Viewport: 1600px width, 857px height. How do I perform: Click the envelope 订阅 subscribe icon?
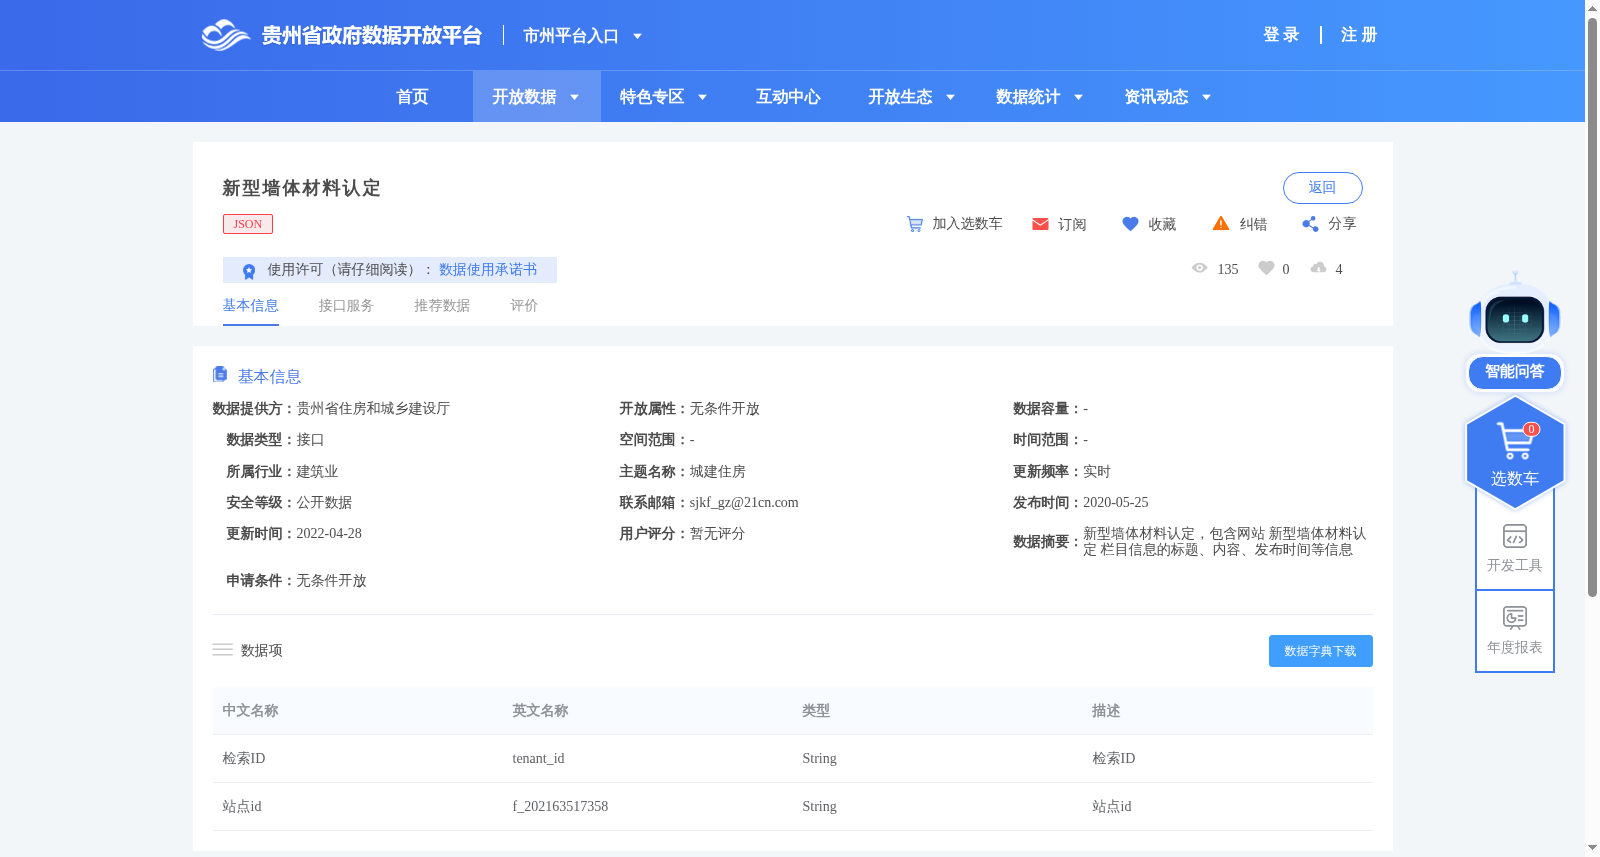(x=1040, y=224)
